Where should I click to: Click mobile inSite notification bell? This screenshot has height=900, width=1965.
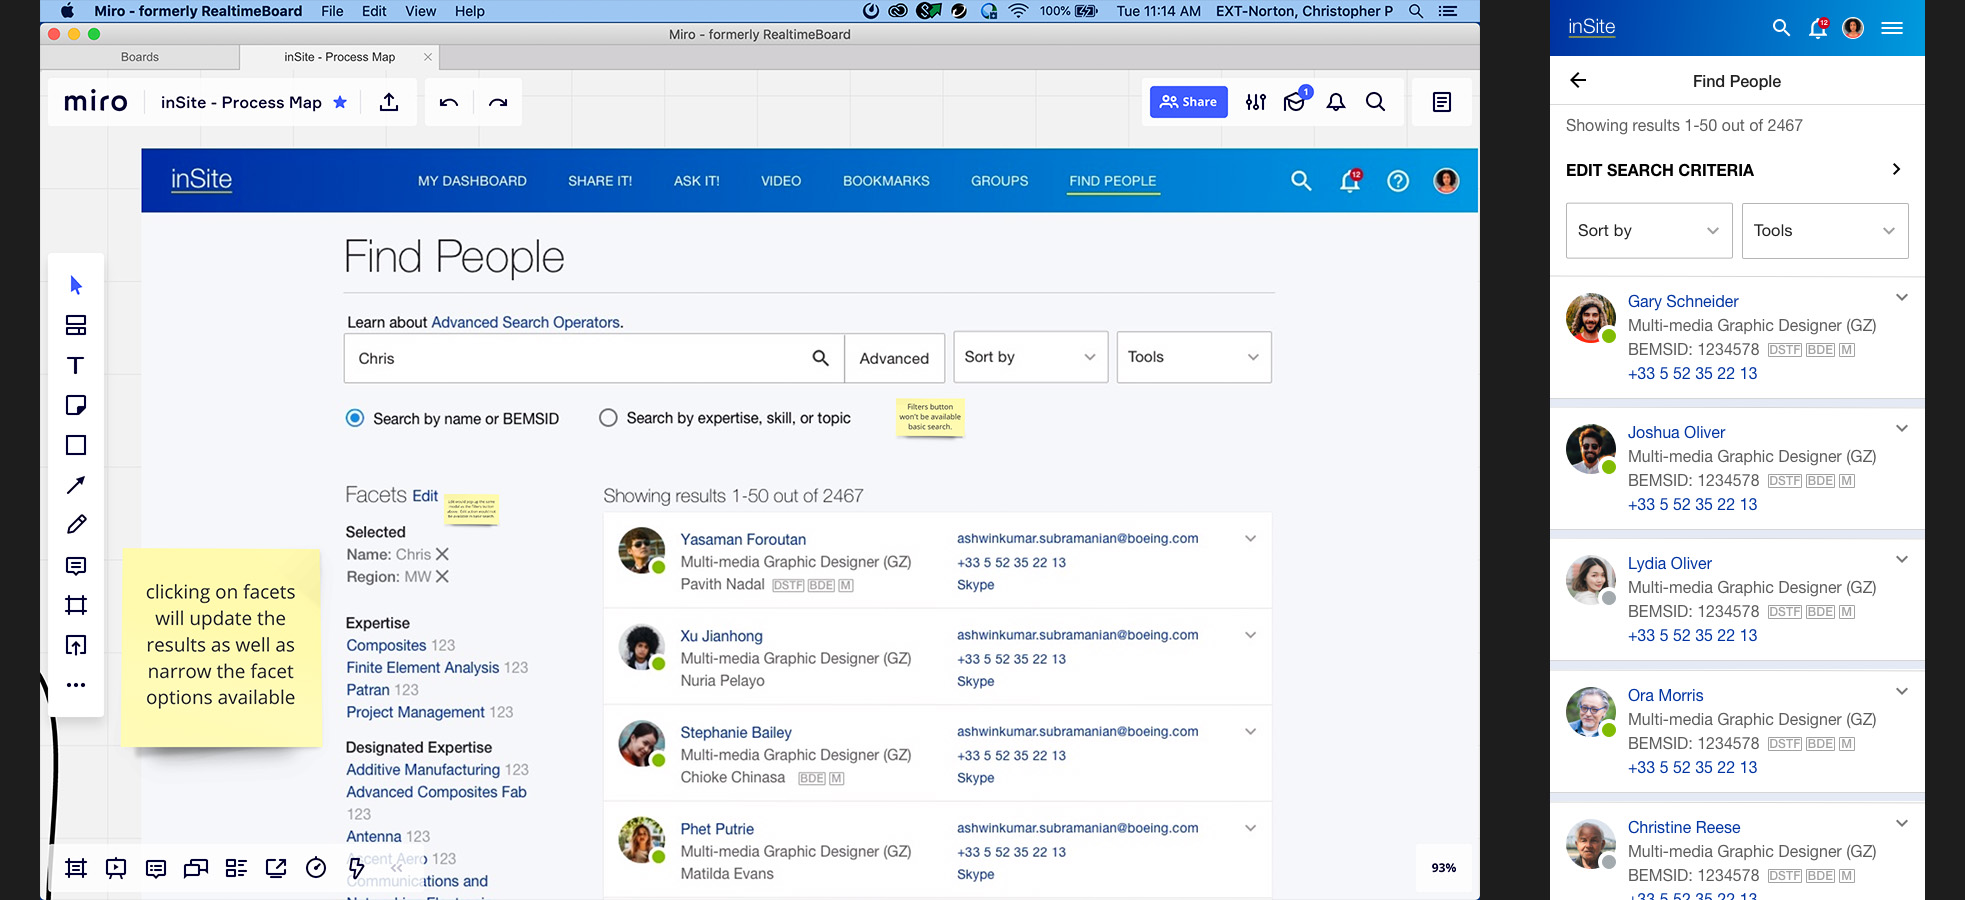pos(1818,28)
